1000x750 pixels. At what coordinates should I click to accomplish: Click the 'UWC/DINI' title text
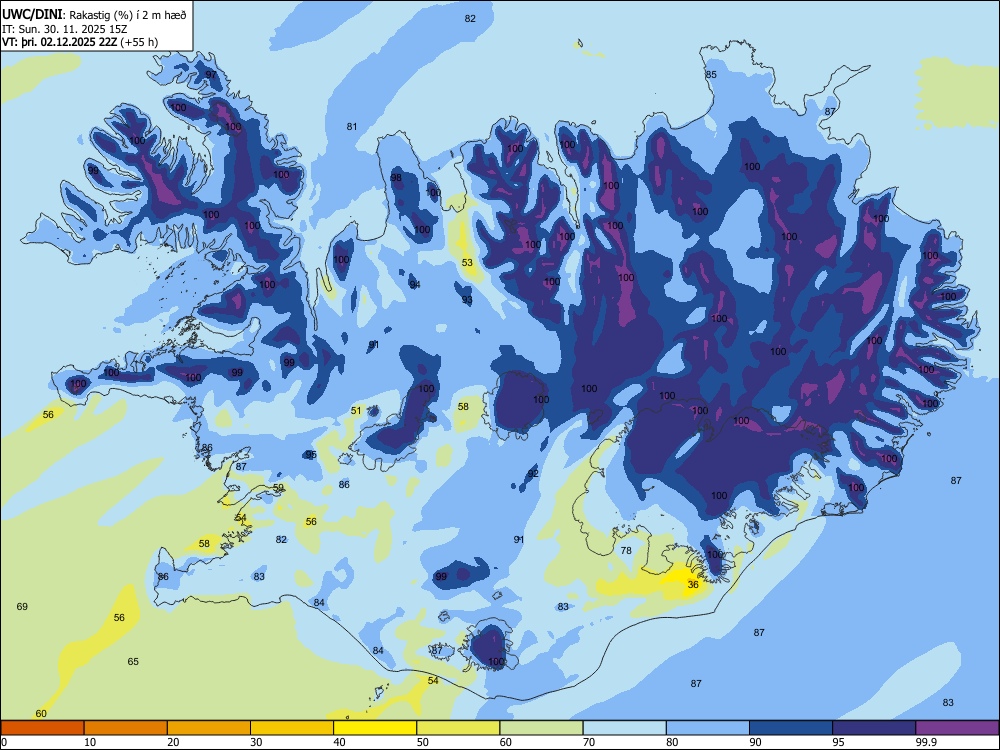point(32,14)
